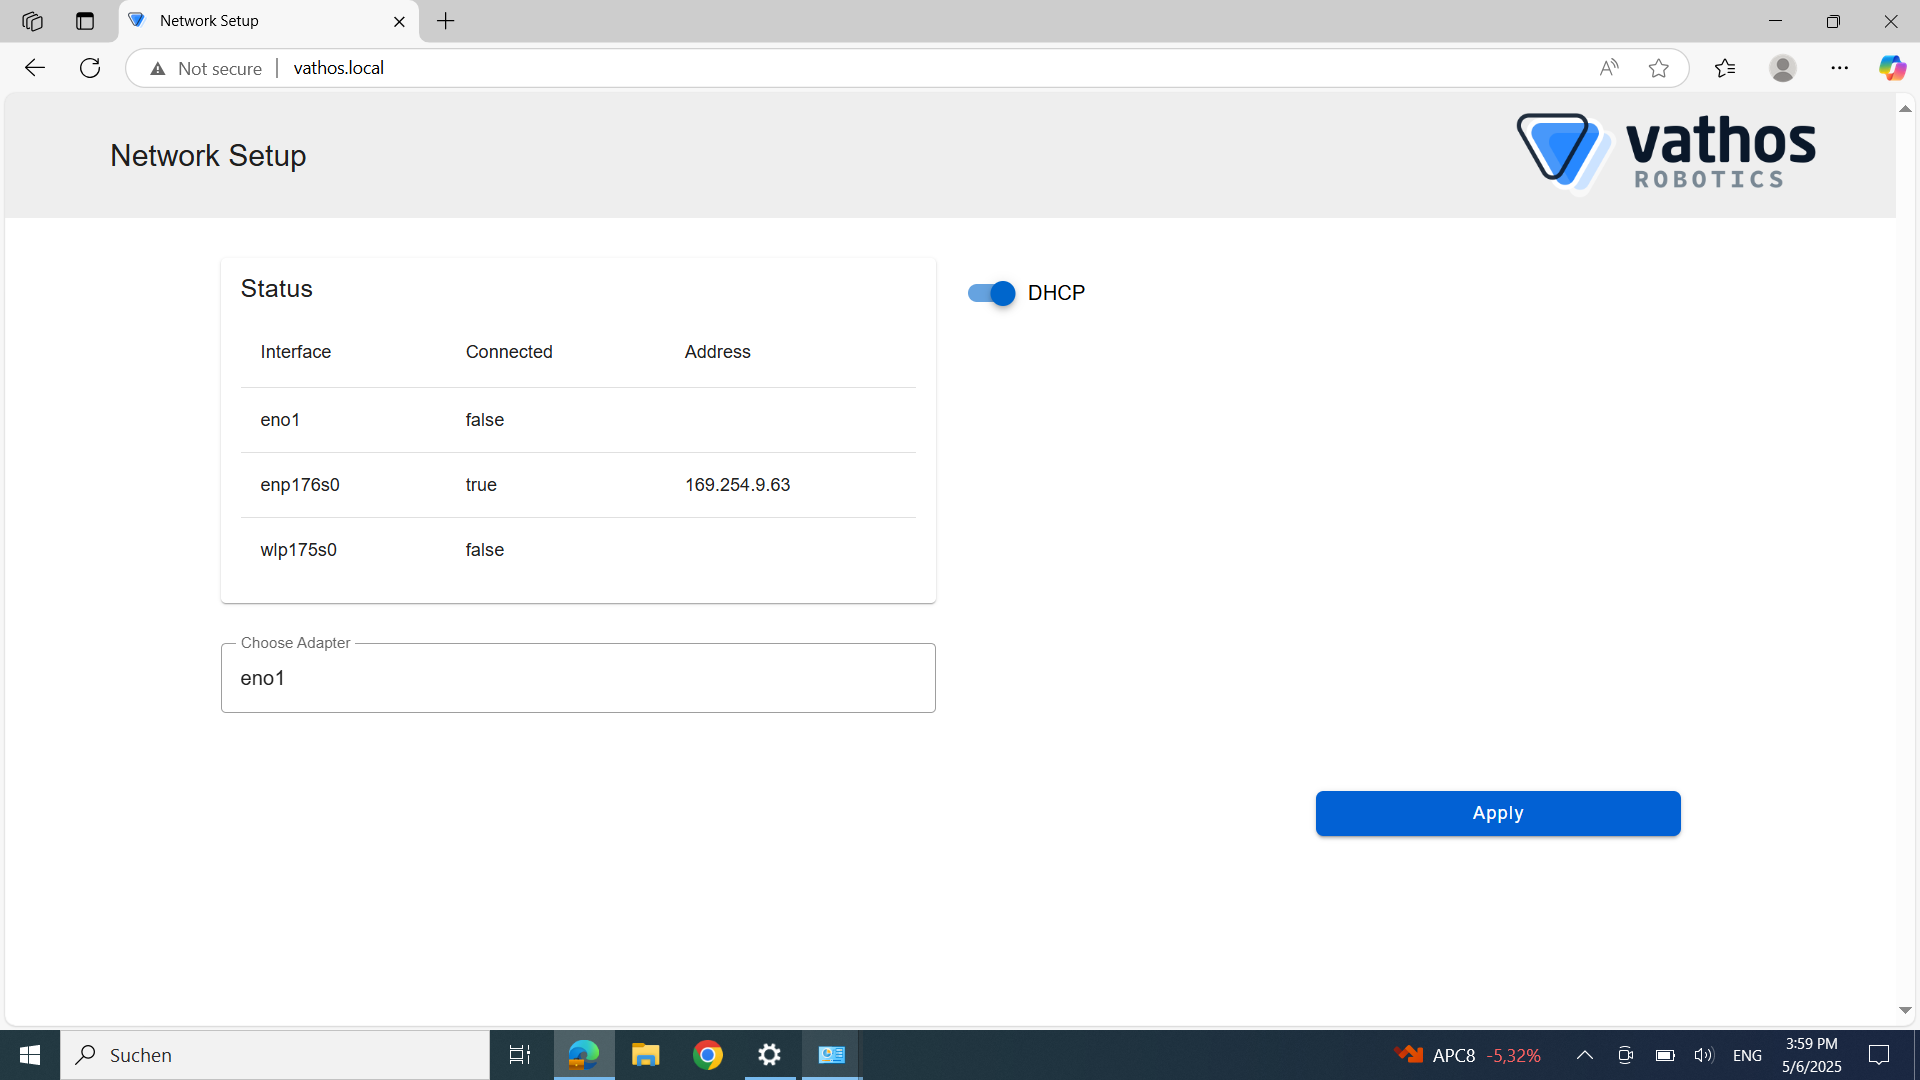Screen dimensions: 1920x1080
Task: Open the Choose Adapter selector
Action: tap(578, 678)
